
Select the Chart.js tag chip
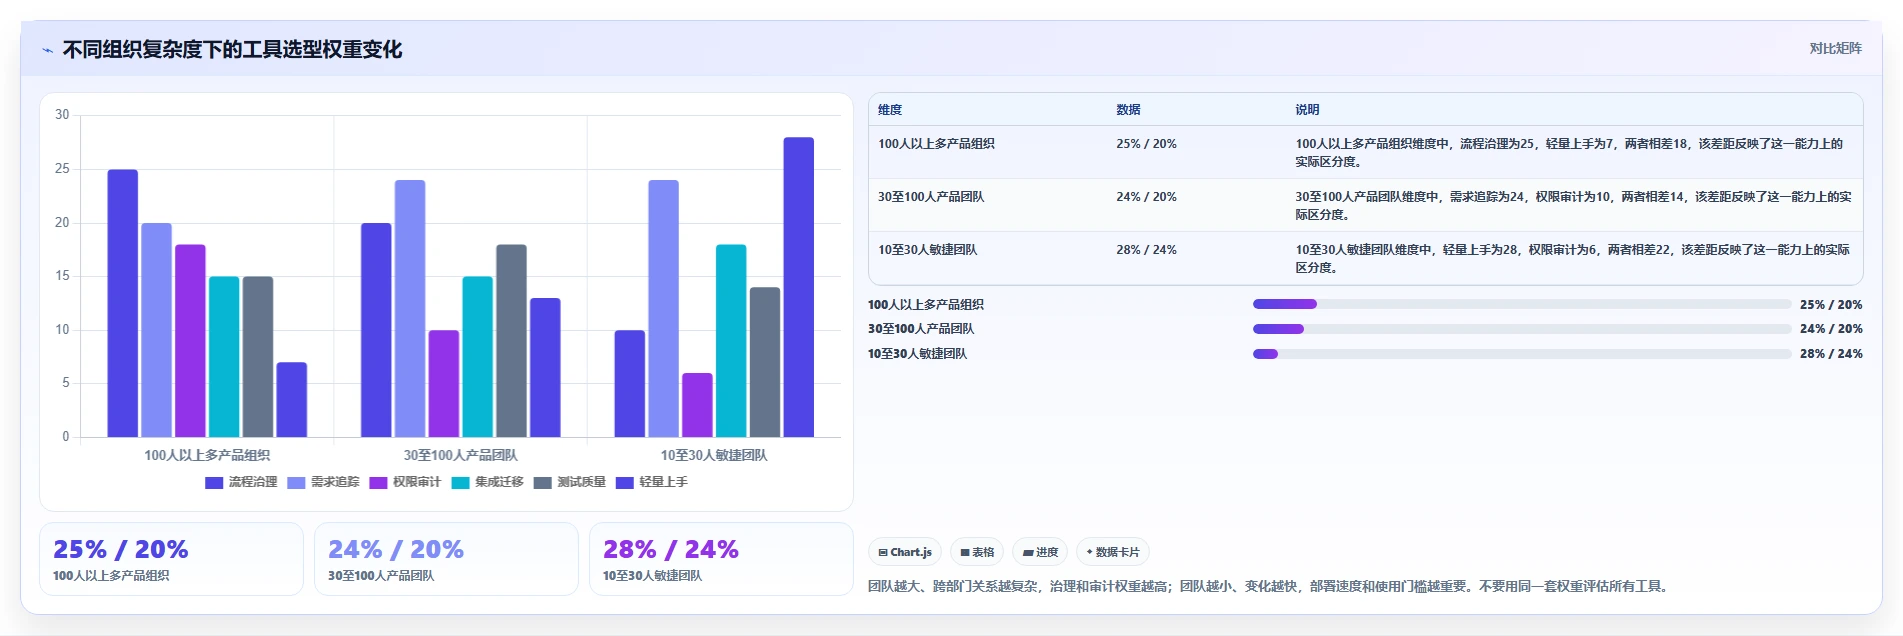(905, 552)
